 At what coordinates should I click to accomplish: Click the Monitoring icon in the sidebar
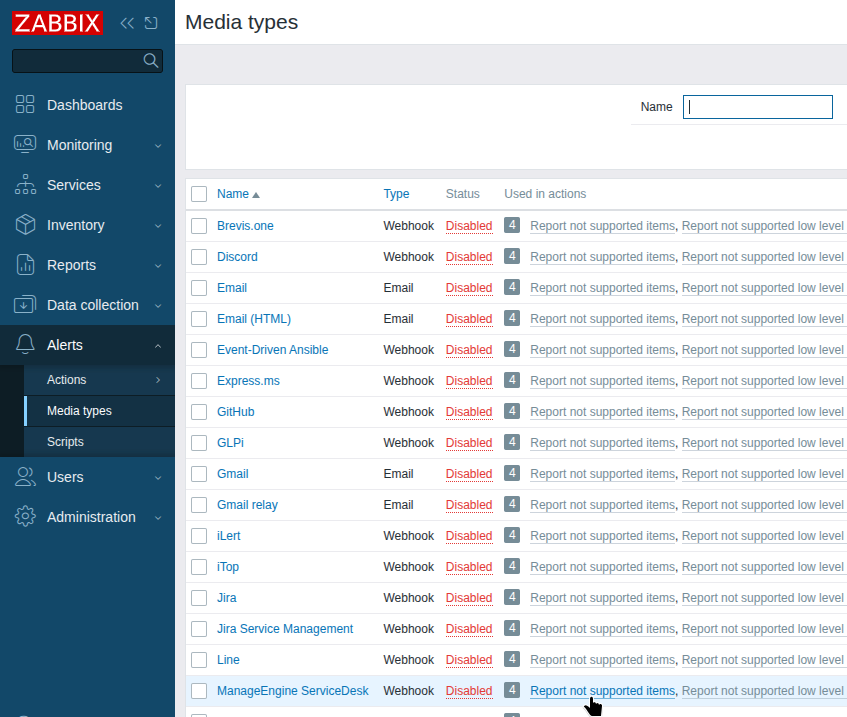25,144
